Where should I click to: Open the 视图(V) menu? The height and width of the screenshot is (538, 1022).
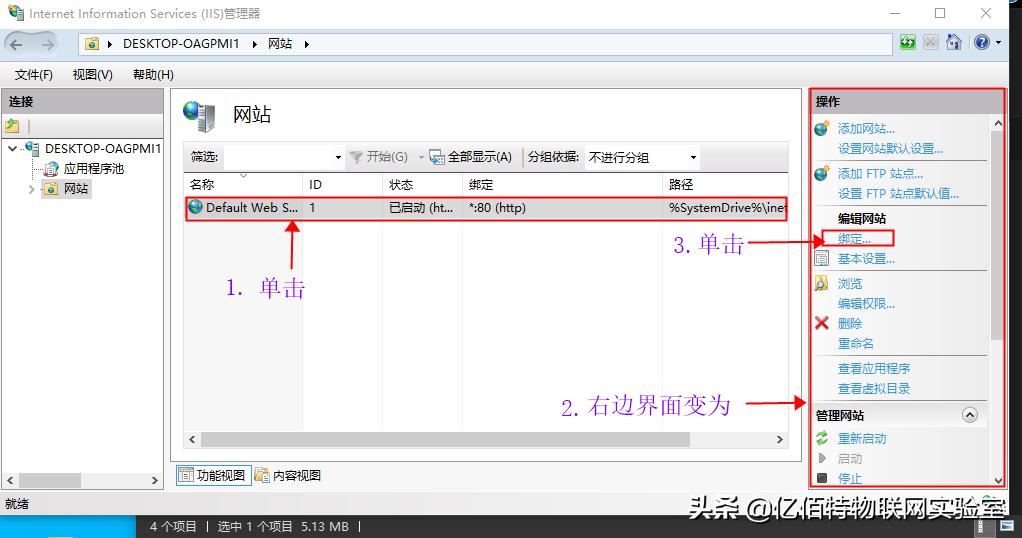pos(92,75)
